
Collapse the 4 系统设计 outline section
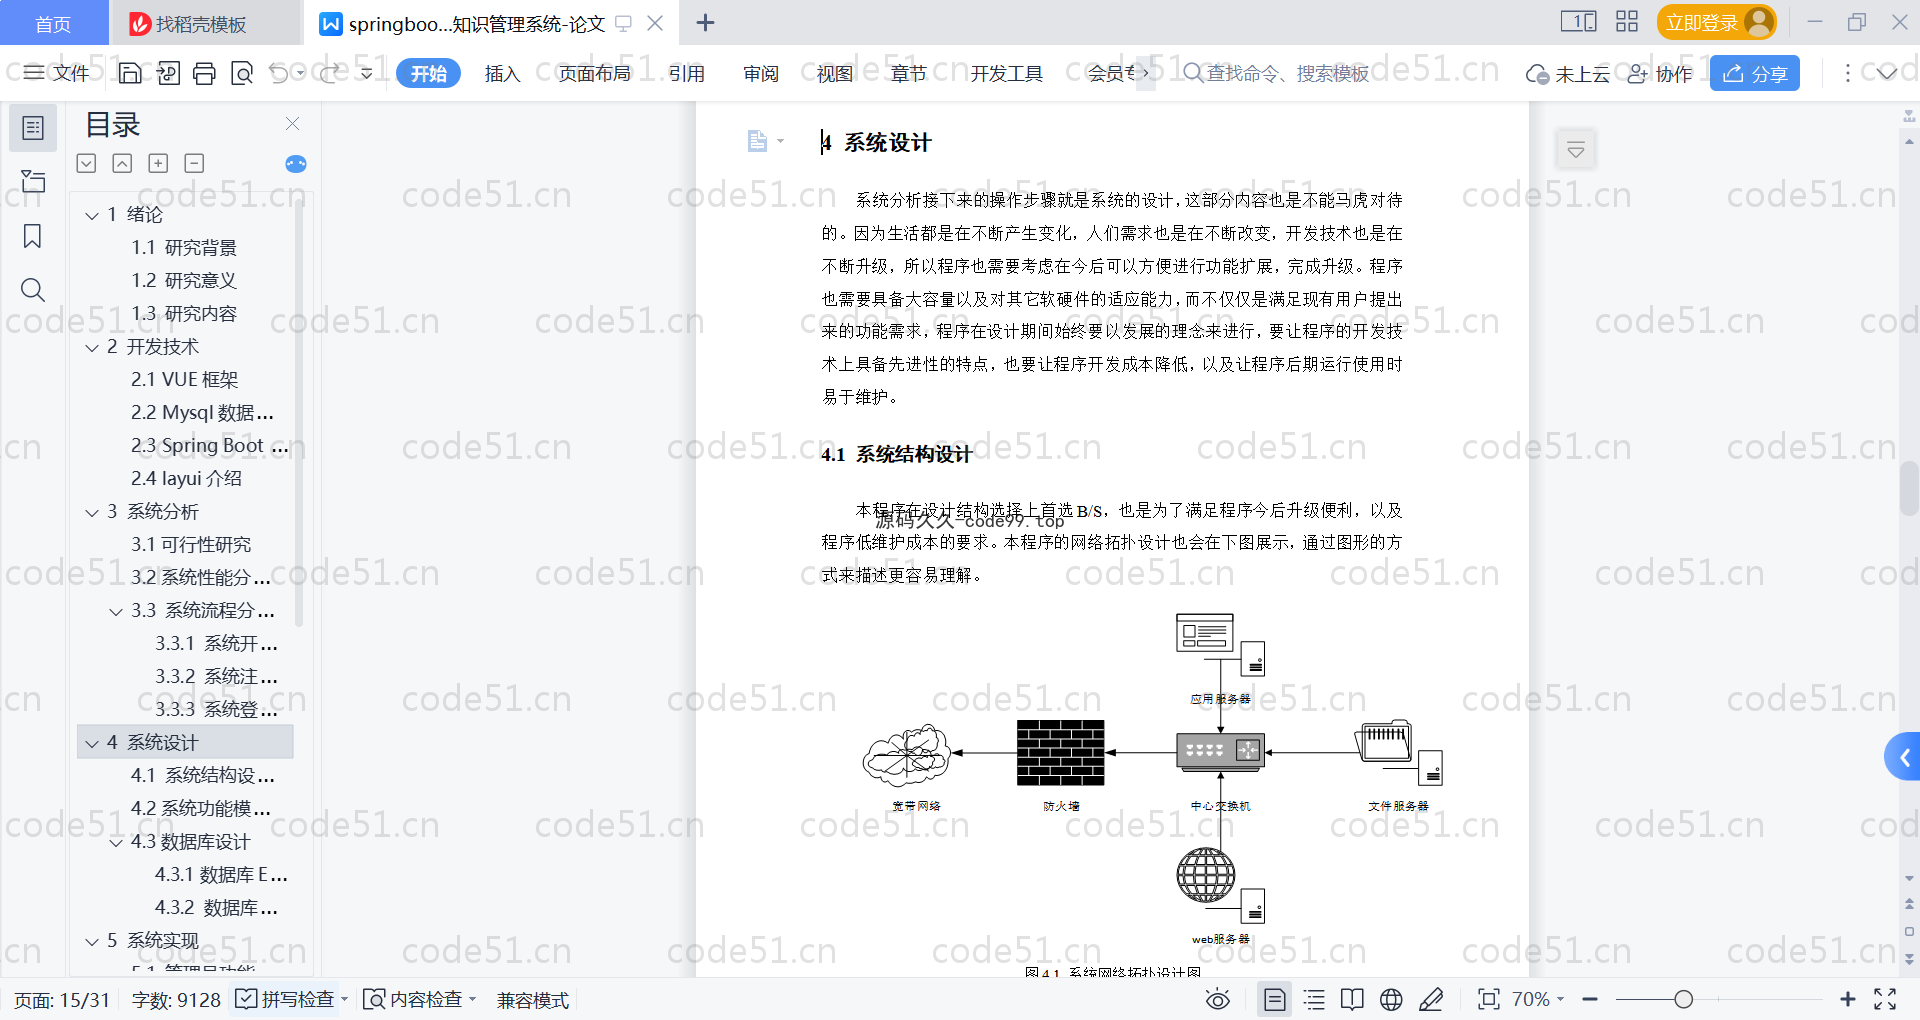[92, 743]
